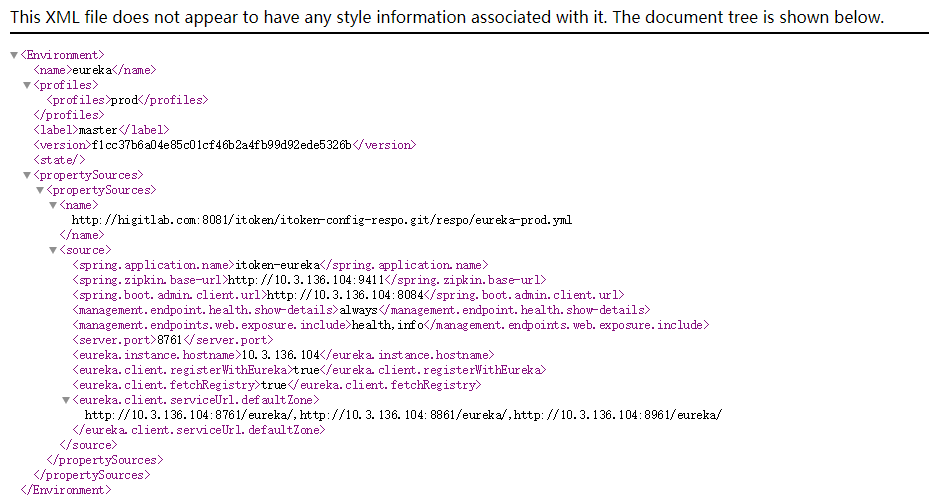The image size is (929, 502).
Task: Collapse the name node under propertySources
Action: pyautogui.click(x=53, y=205)
